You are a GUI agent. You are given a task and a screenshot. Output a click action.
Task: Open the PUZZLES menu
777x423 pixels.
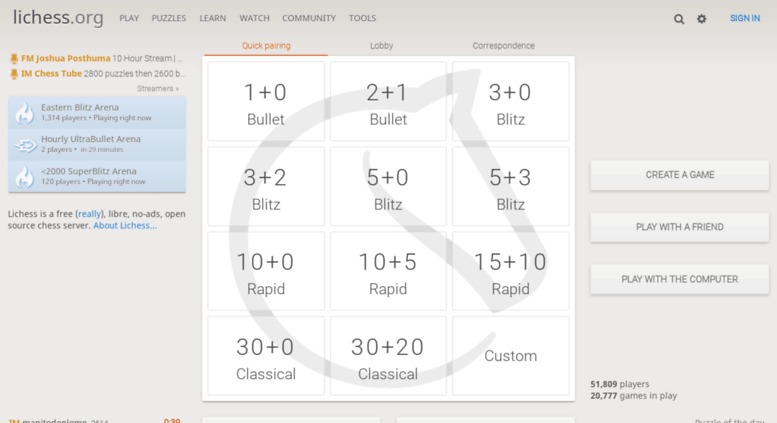point(169,18)
